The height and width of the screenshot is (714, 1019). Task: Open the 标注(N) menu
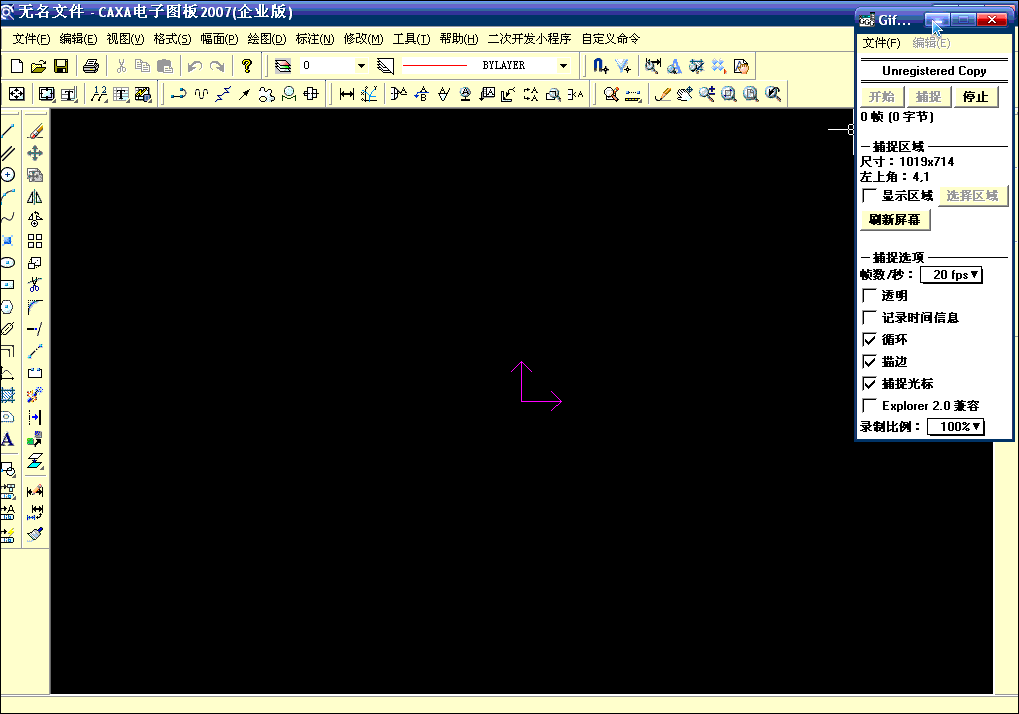pyautogui.click(x=315, y=39)
